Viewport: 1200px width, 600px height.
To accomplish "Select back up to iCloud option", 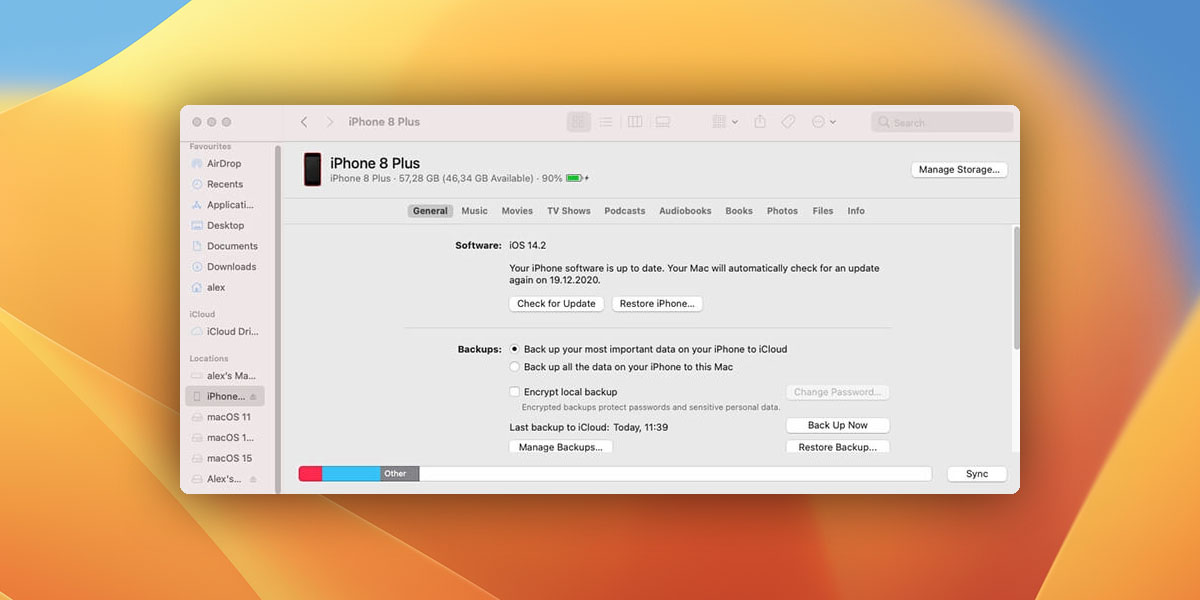I will point(515,349).
